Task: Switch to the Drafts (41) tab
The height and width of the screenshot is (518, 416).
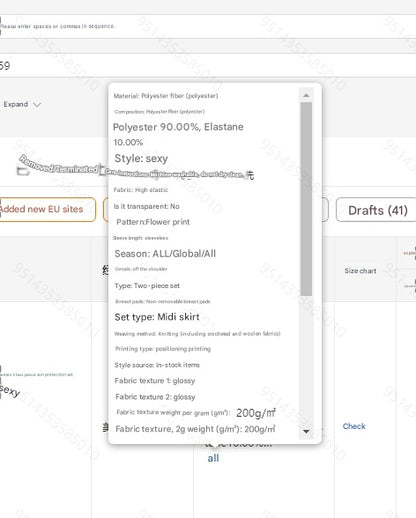Action: pos(378,210)
